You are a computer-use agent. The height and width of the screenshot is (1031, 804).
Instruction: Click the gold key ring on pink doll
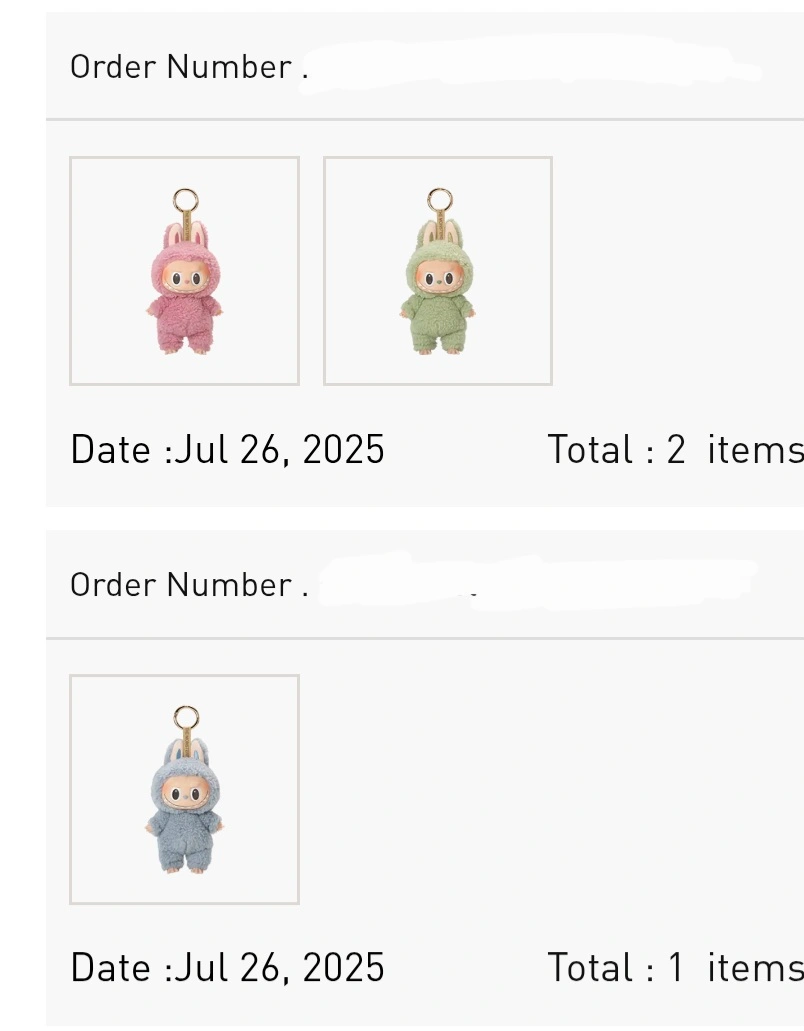pyautogui.click(x=185, y=200)
